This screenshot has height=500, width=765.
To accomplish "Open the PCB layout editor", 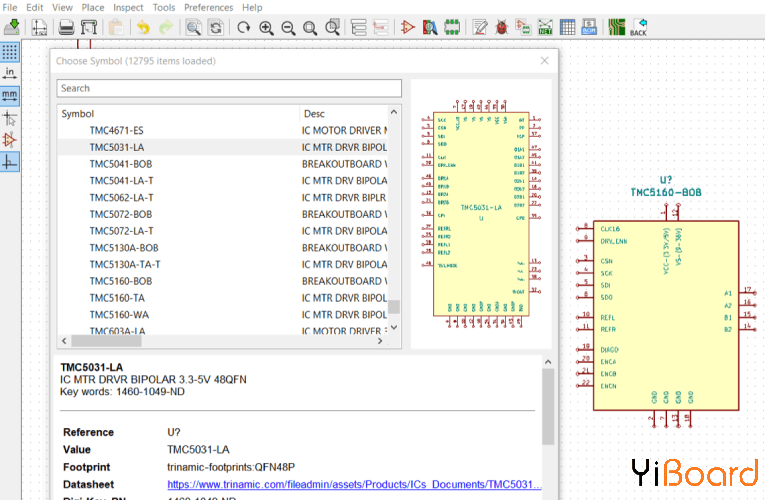I will [617, 27].
